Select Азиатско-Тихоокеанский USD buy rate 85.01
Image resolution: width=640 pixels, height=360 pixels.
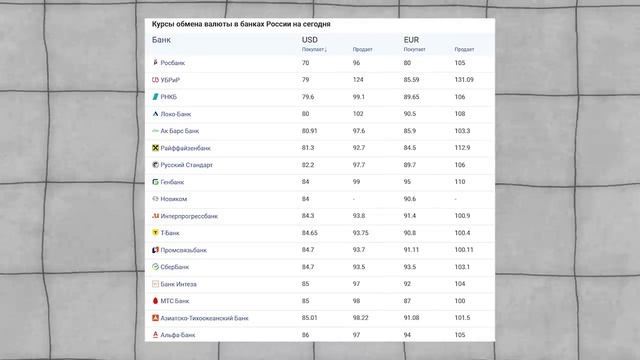click(x=309, y=318)
